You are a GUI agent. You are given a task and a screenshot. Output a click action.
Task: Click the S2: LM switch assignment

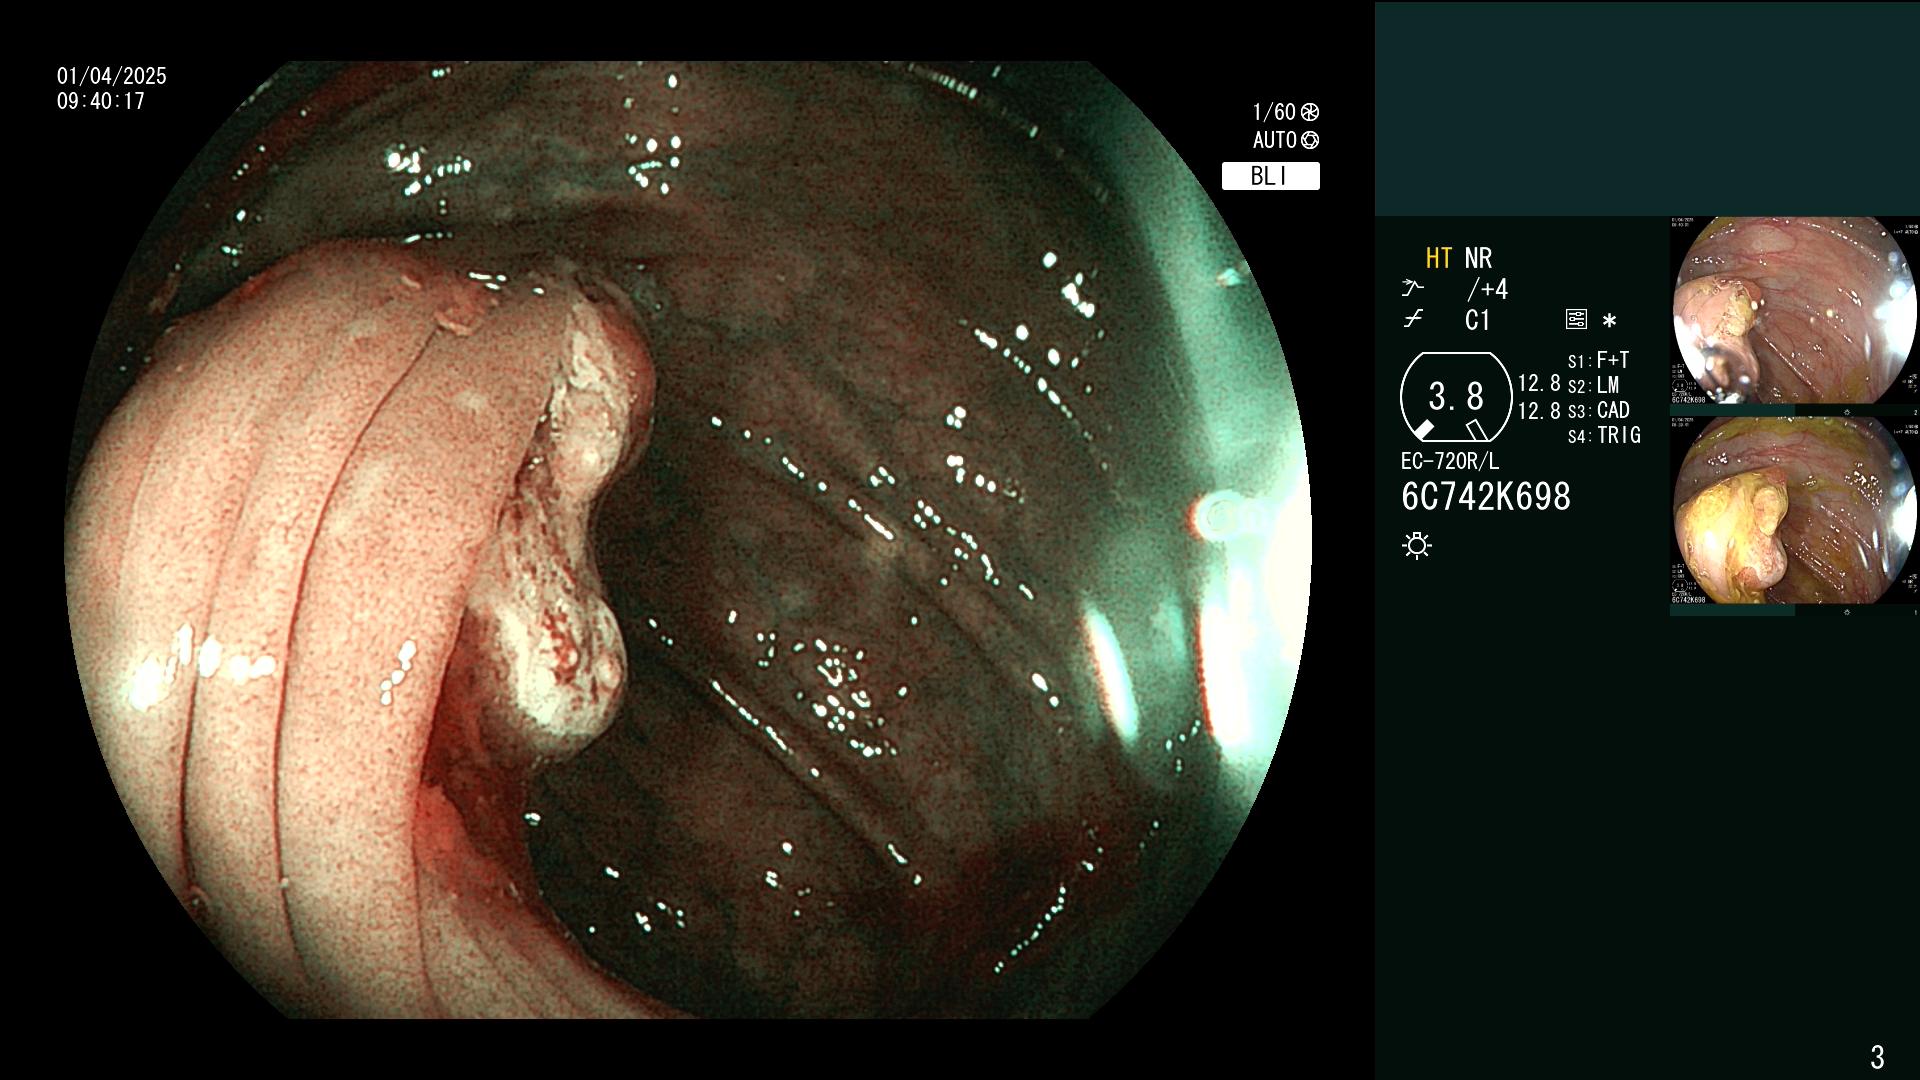(x=1593, y=385)
